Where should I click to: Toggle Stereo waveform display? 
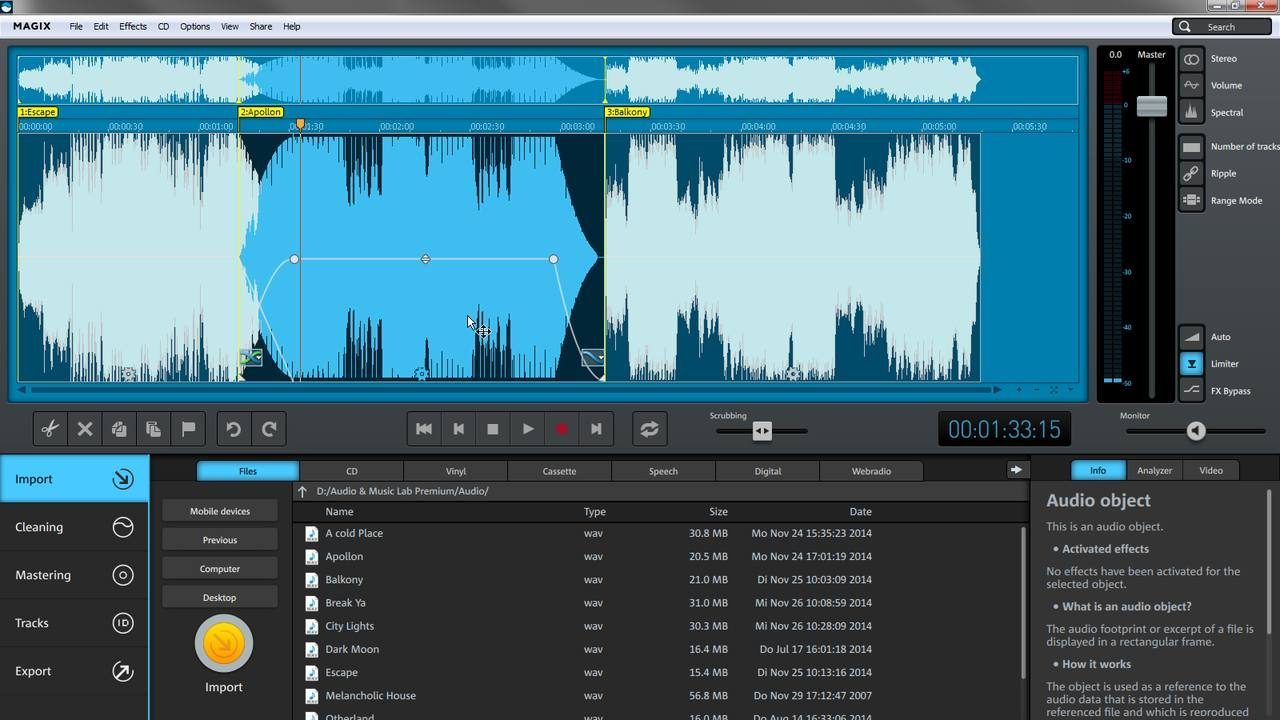pos(1191,59)
